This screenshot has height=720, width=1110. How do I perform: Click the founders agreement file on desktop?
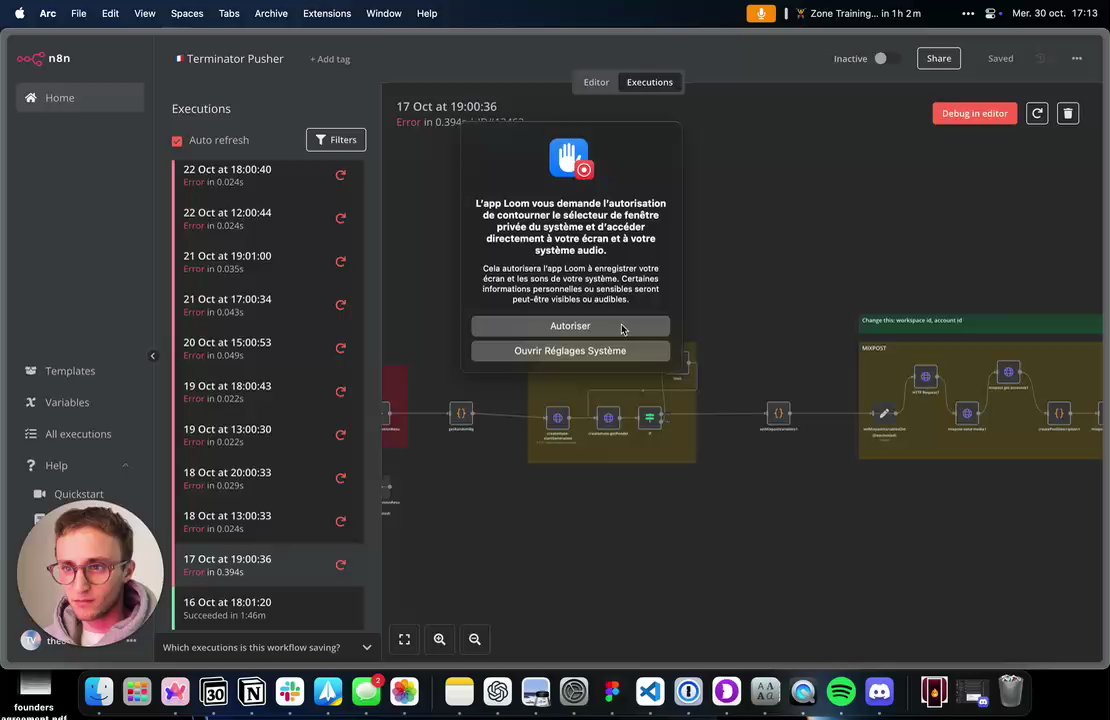pos(34,697)
